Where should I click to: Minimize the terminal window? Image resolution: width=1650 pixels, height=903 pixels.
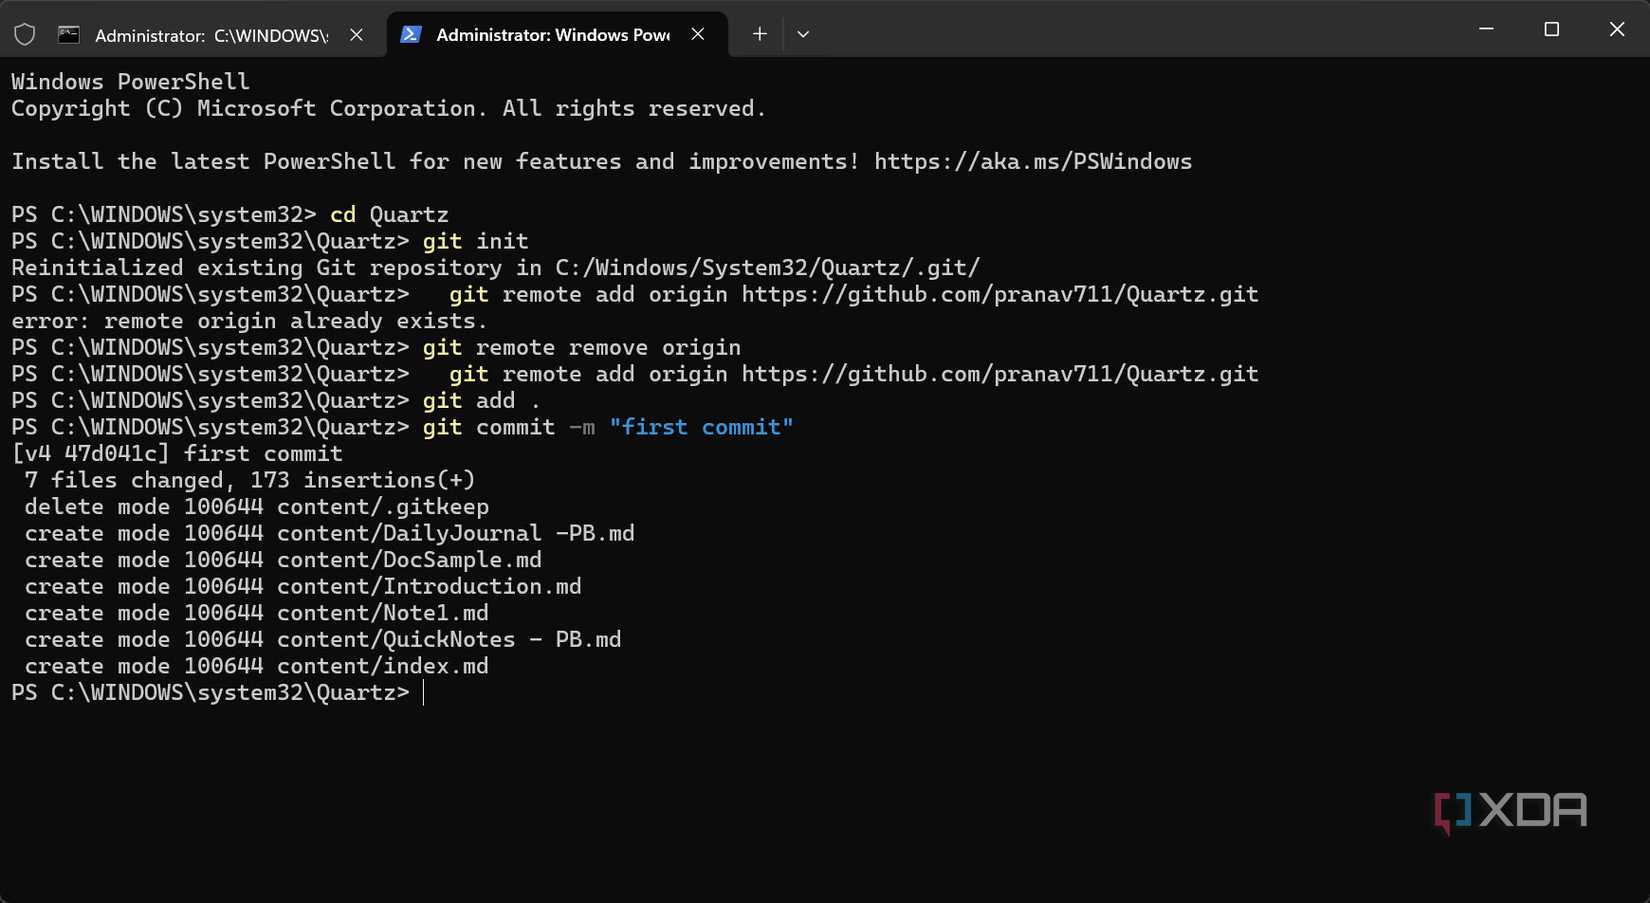(x=1486, y=29)
